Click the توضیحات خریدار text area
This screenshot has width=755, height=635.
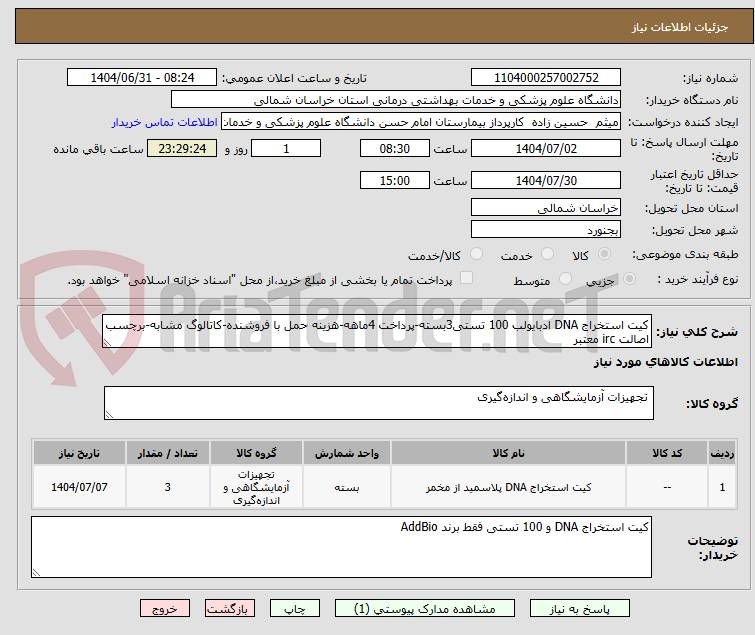coord(341,547)
